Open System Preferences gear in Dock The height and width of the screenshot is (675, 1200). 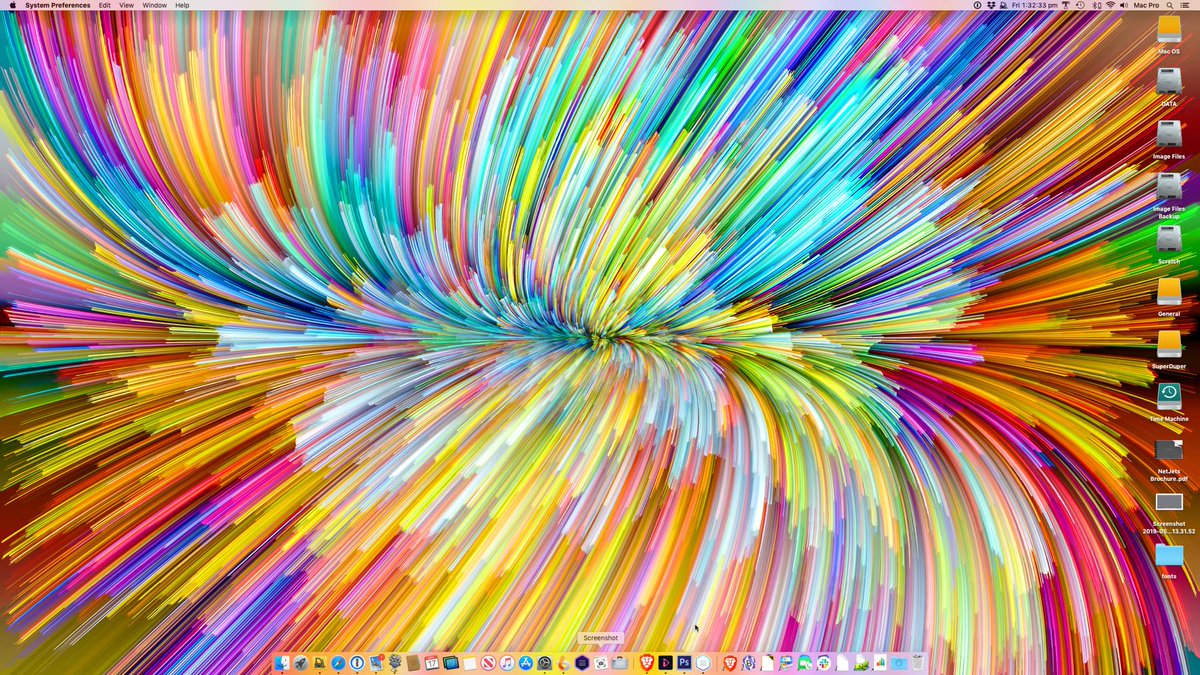[x=543, y=662]
